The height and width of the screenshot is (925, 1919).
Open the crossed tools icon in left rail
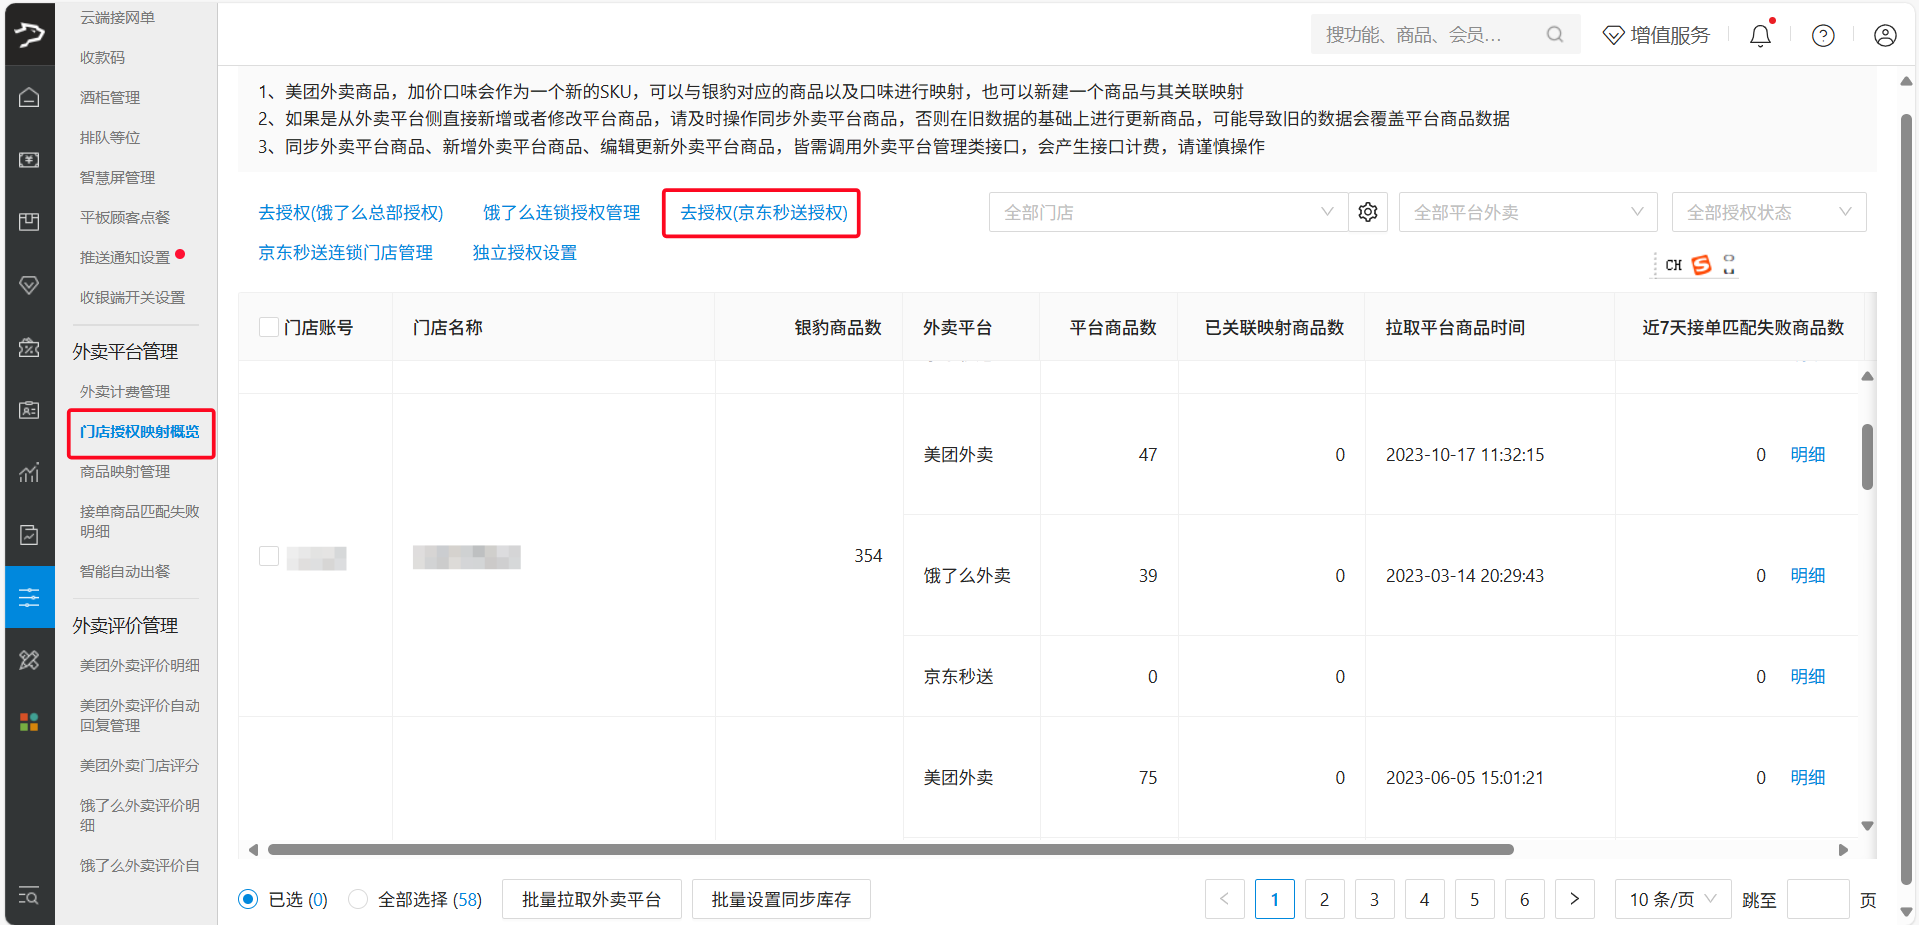point(29,660)
